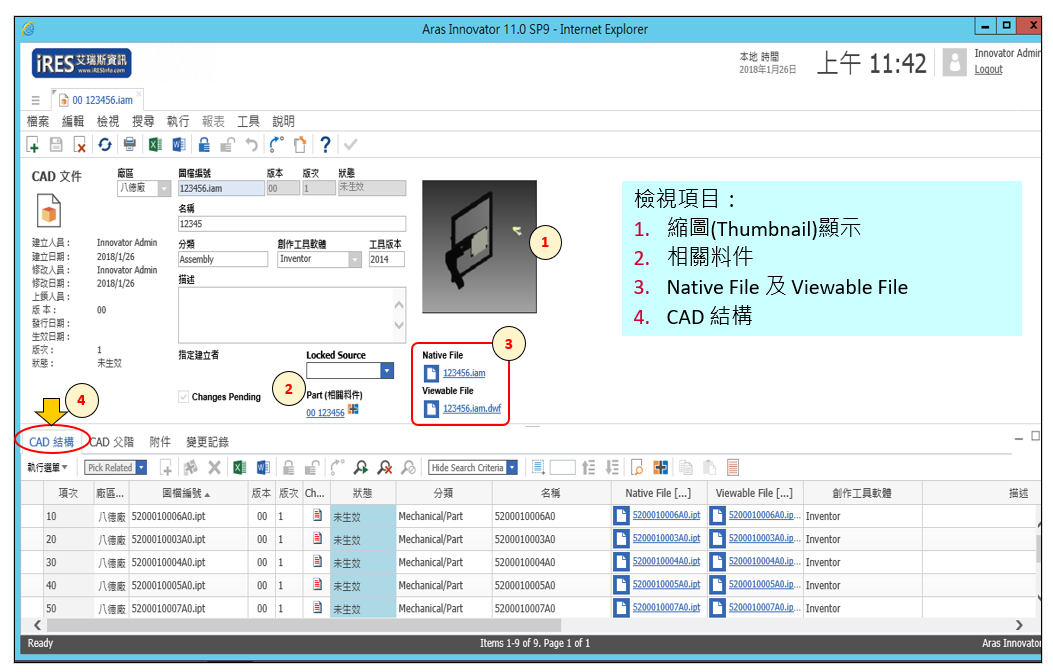Click the Save floppy disk icon in top toolbar
1053x672 pixels.
[56, 144]
